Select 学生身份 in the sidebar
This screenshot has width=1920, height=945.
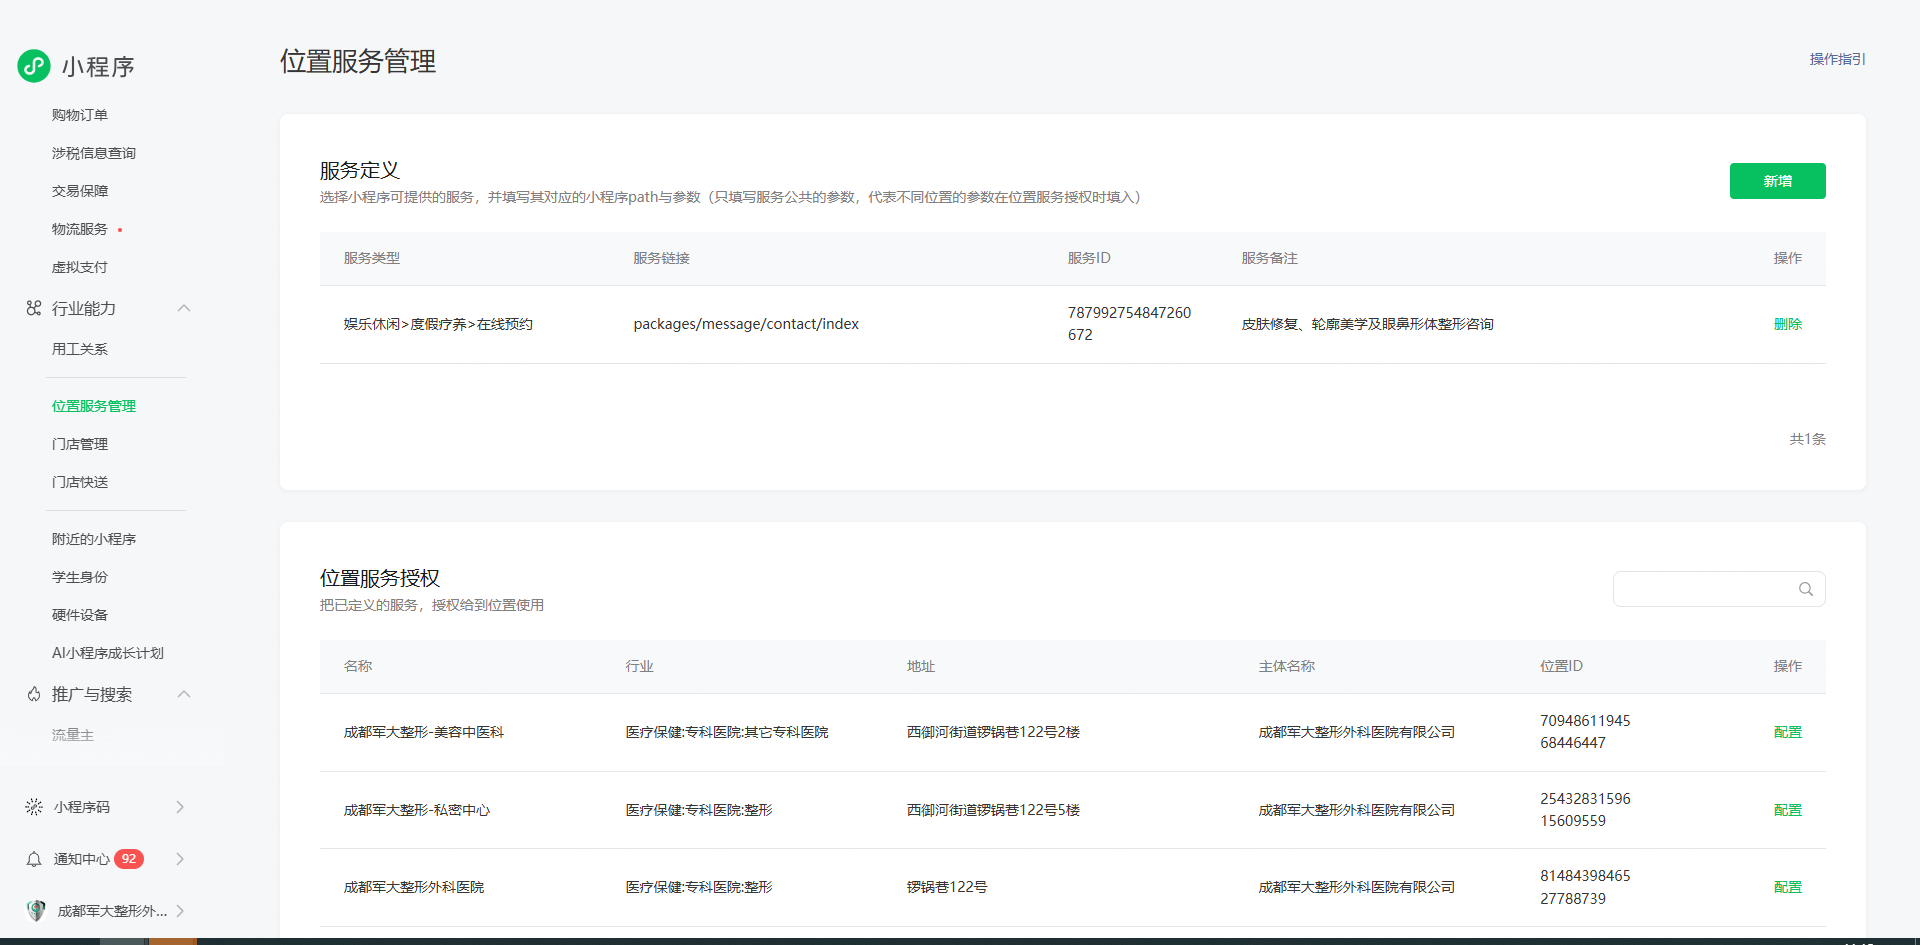[80, 577]
